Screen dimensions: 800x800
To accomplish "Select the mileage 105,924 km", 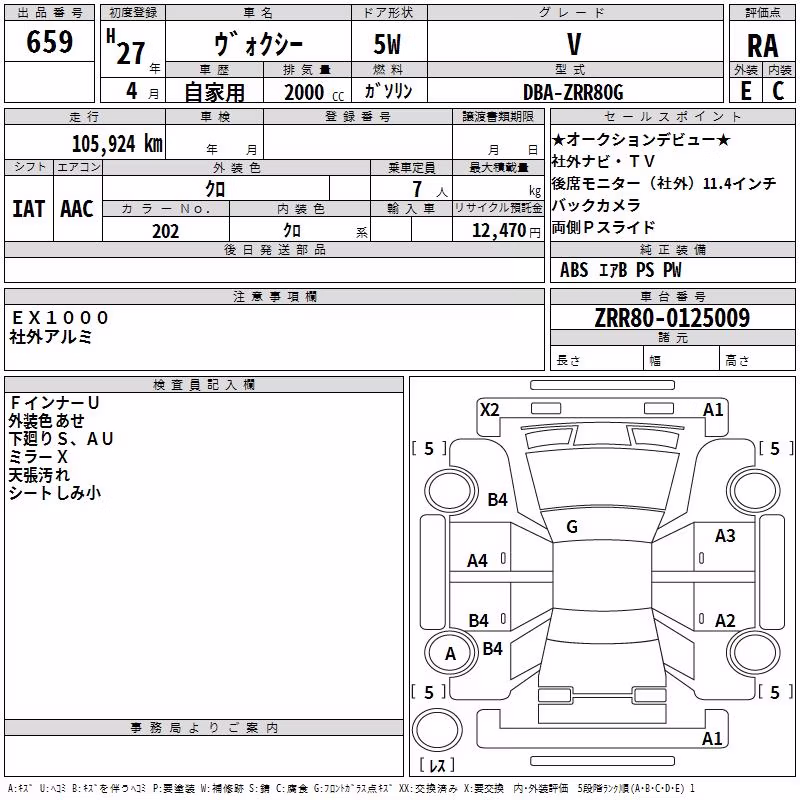I will click(x=117, y=144).
